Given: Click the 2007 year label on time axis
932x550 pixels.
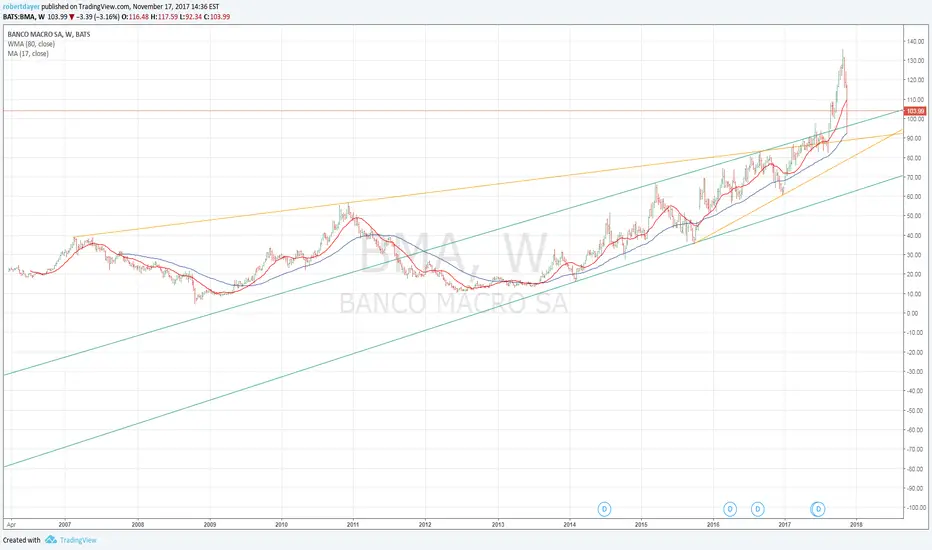Looking at the screenshot, I should 65,524.
